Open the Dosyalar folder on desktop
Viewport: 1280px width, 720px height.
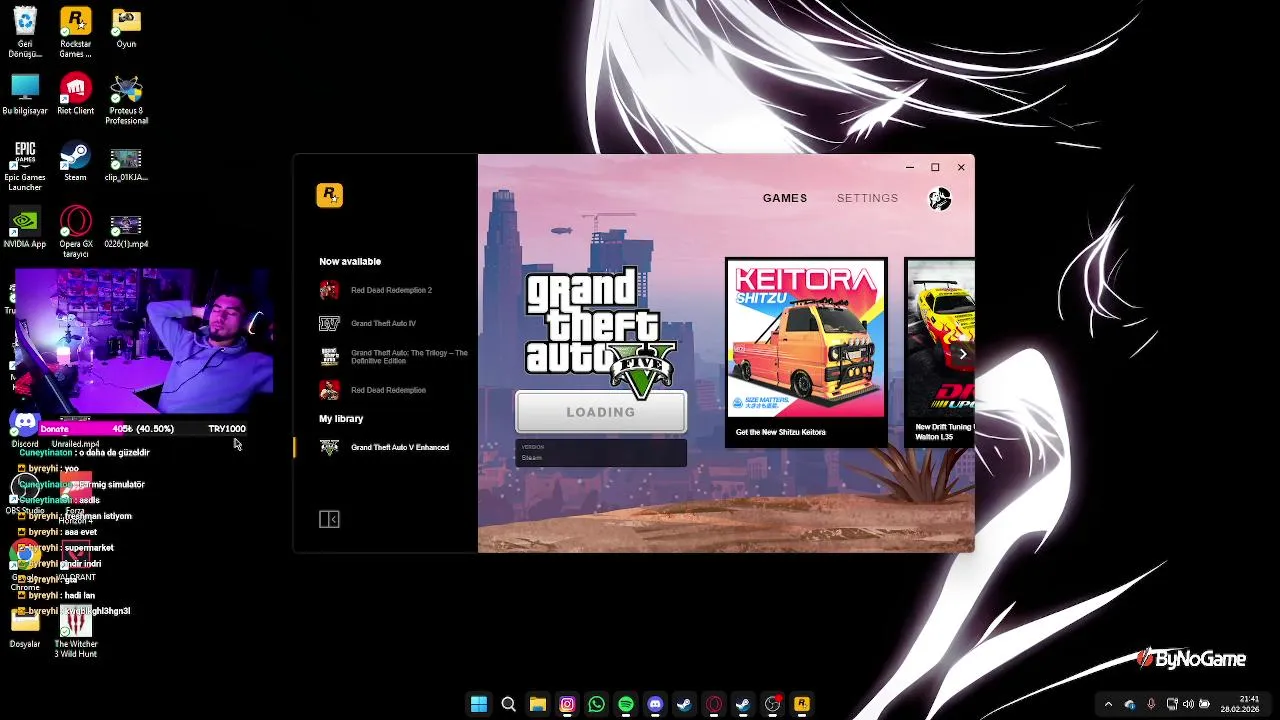click(25, 628)
